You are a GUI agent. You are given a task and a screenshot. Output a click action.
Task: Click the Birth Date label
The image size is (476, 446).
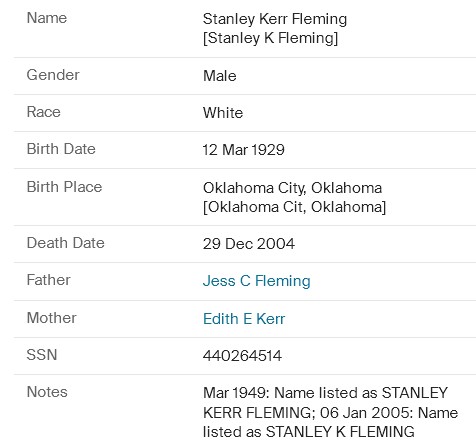coord(61,149)
